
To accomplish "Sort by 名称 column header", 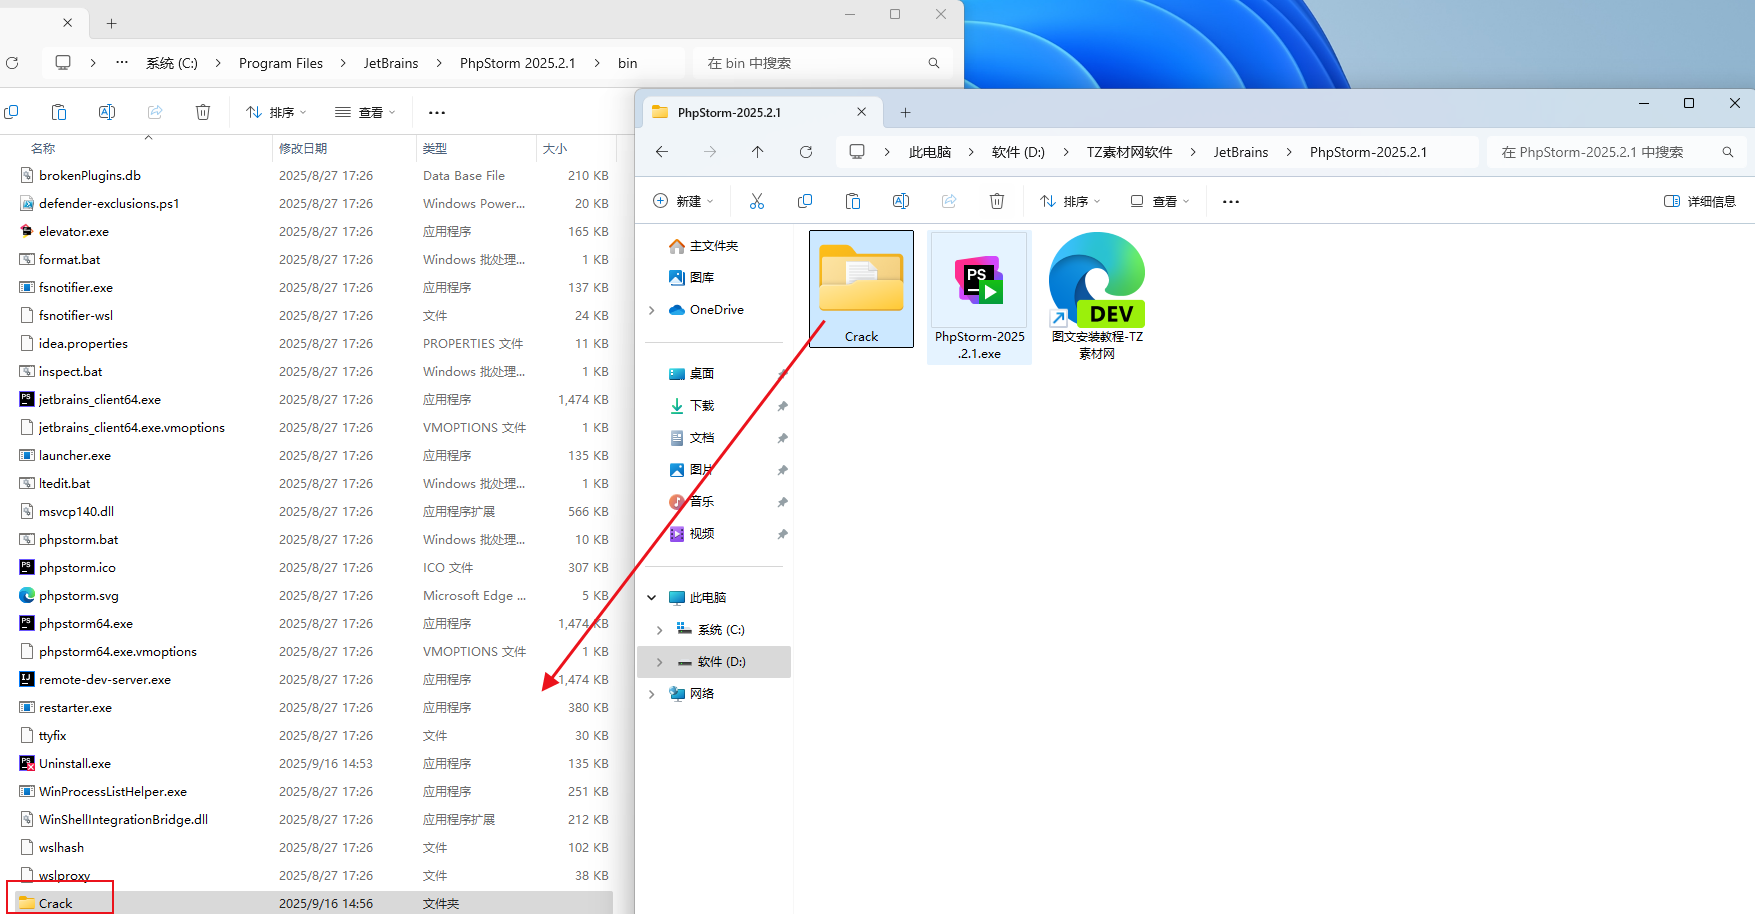I will point(43,148).
